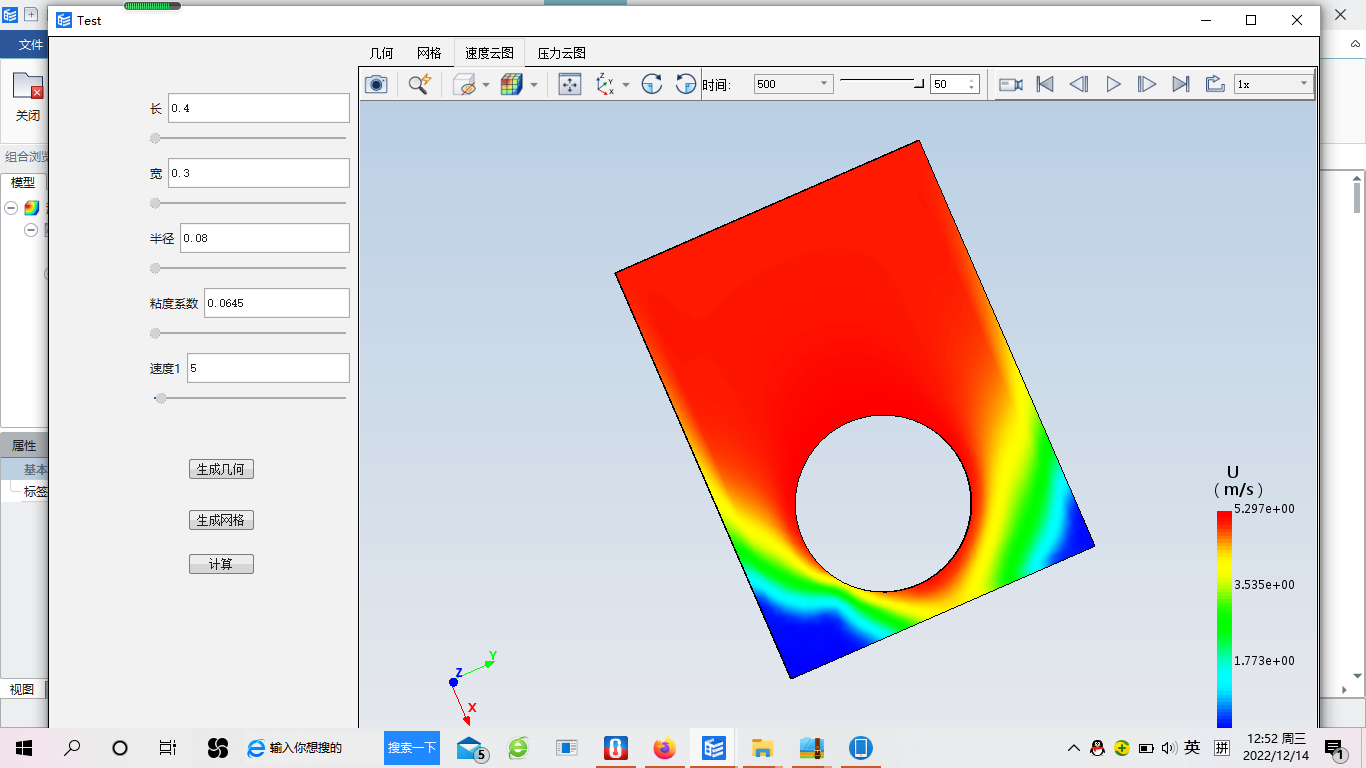The height and width of the screenshot is (768, 1366).
Task: Click the 属性 panel tab
Action: (24, 446)
